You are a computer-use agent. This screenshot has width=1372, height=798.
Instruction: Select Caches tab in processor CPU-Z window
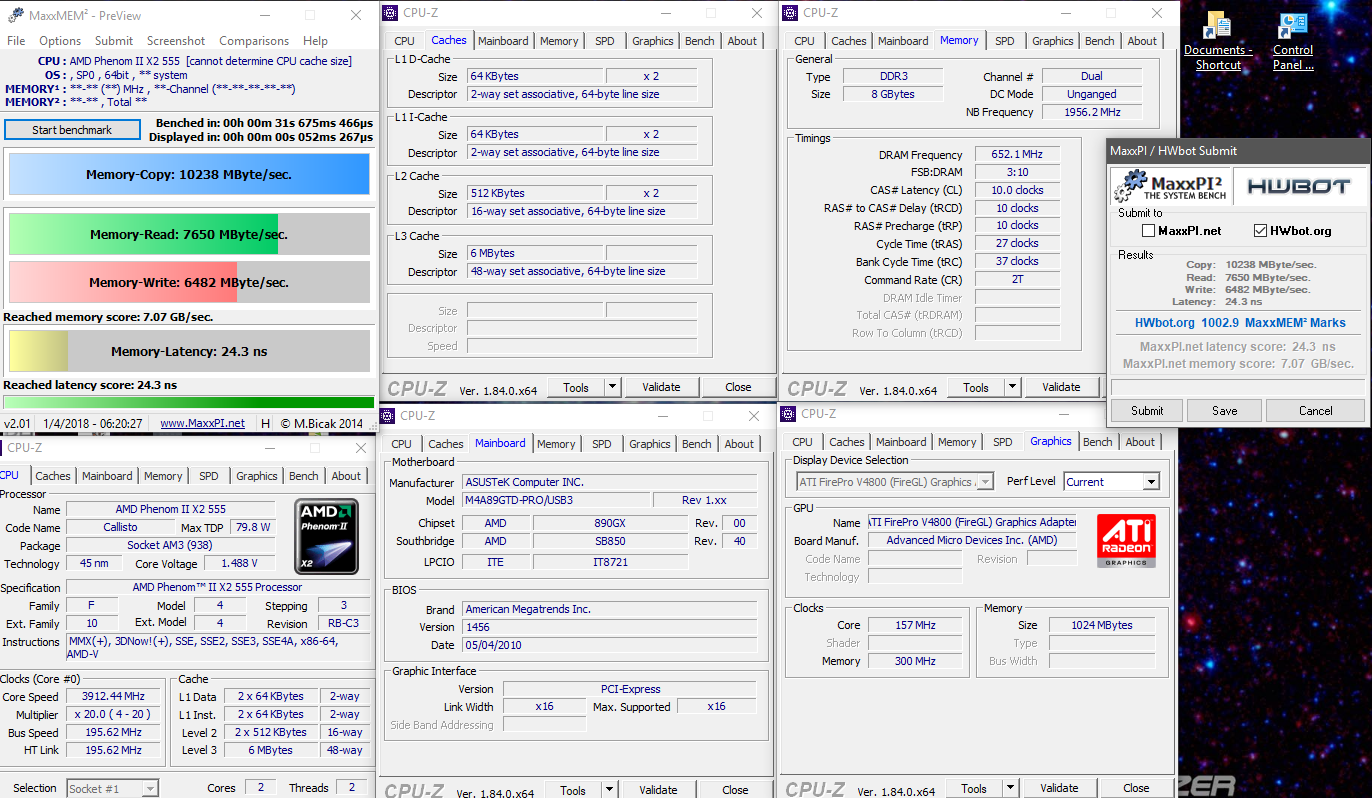coord(53,476)
